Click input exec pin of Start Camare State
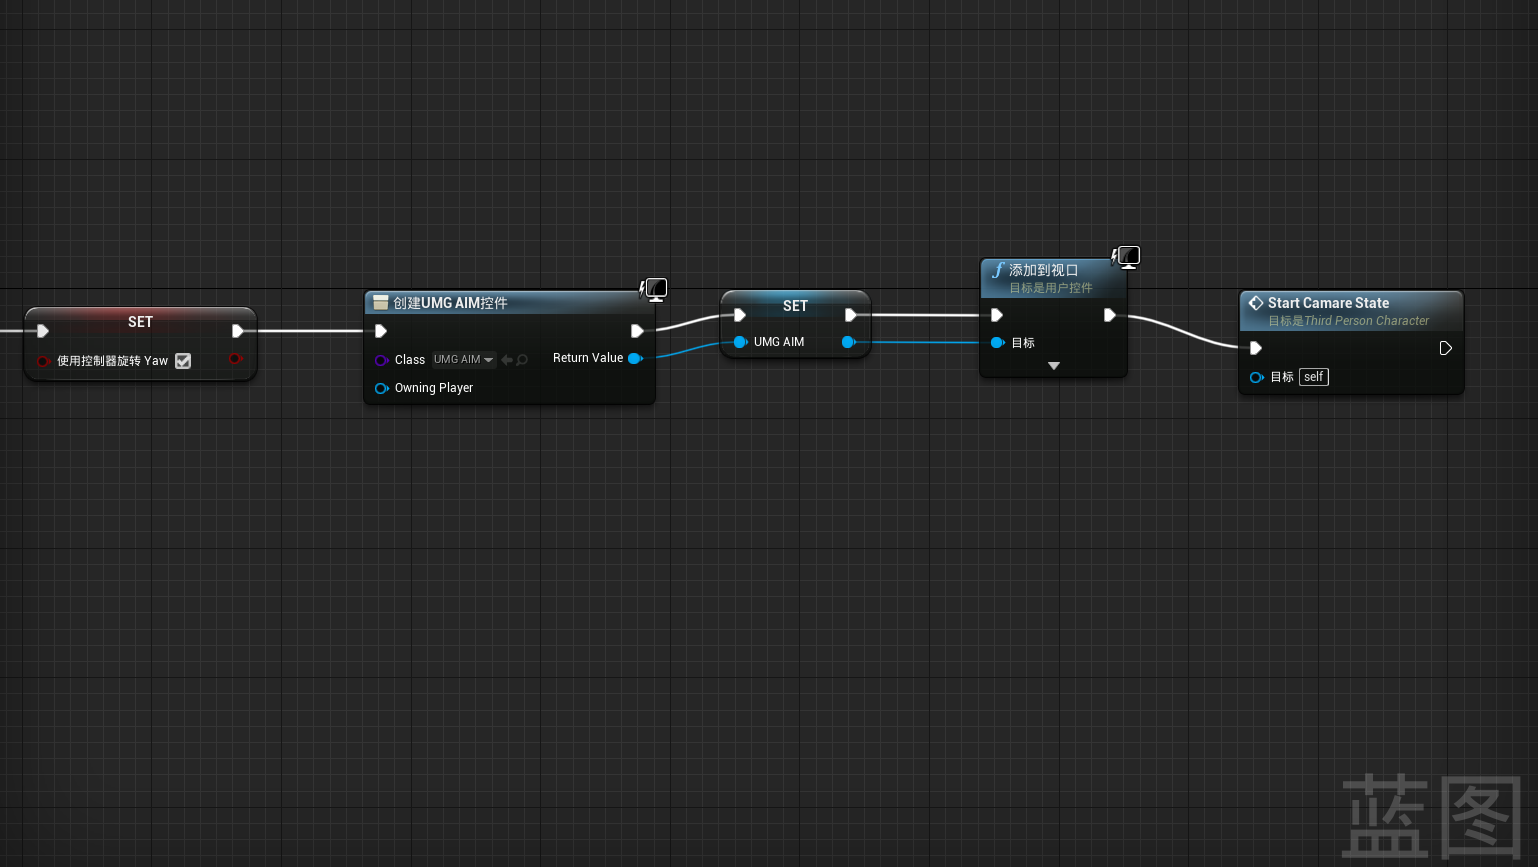1538x867 pixels. click(1256, 348)
